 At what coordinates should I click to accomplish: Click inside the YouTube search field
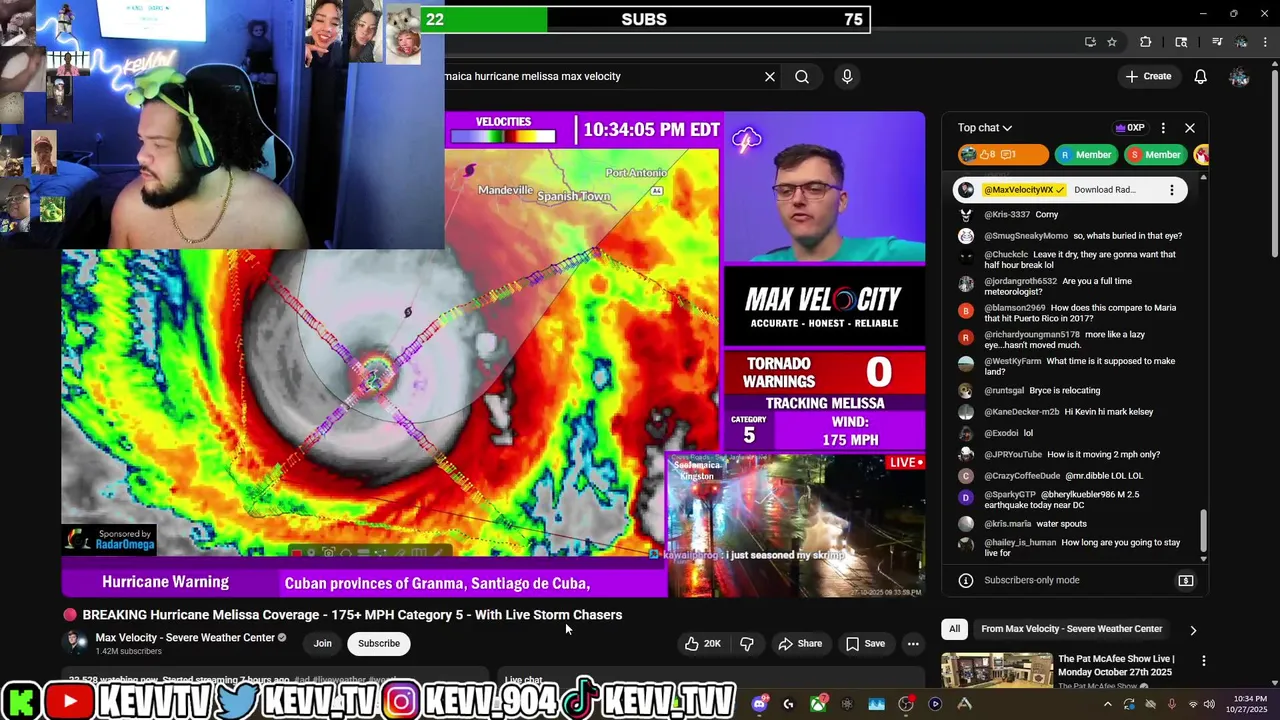600,76
